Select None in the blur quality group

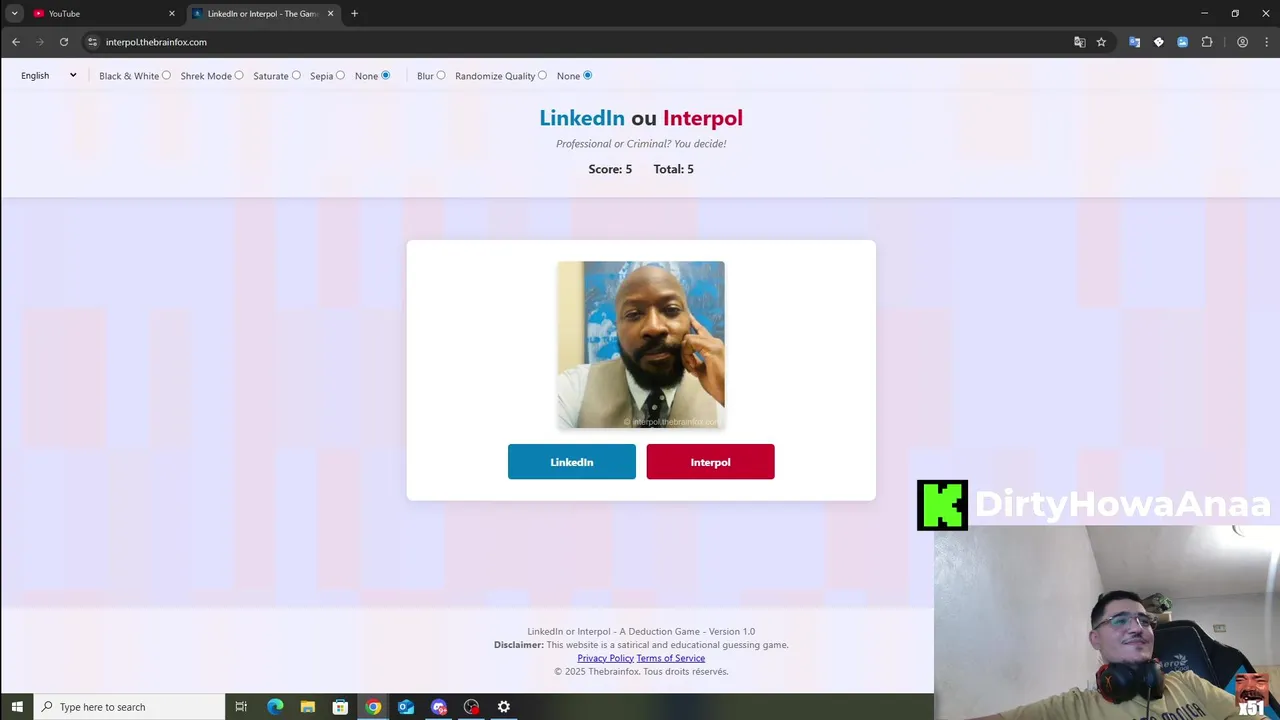[x=587, y=75]
